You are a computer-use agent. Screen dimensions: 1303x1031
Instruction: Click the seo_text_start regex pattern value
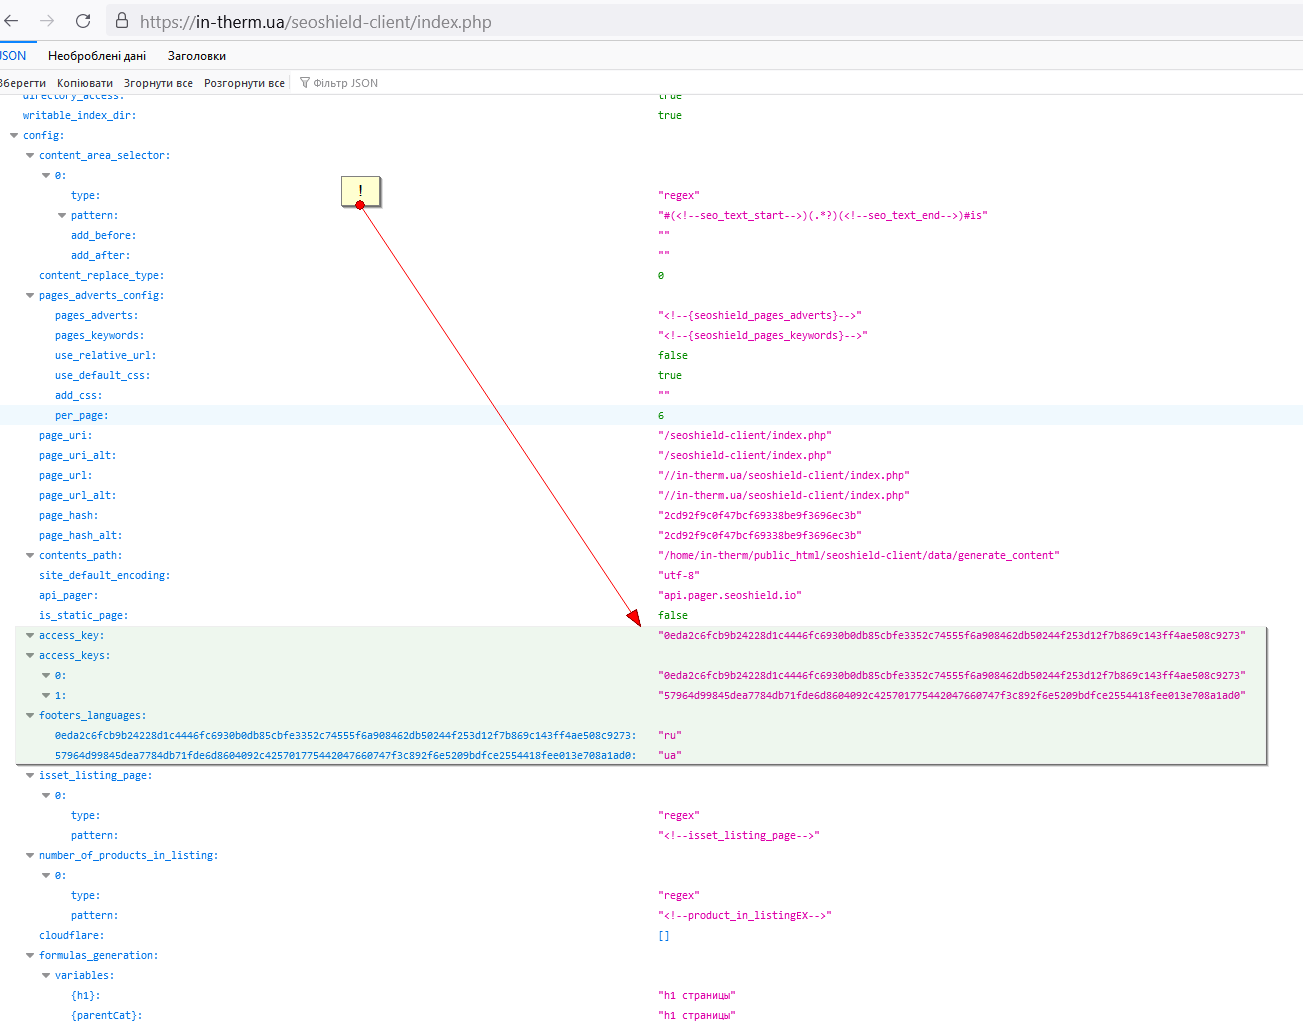823,216
